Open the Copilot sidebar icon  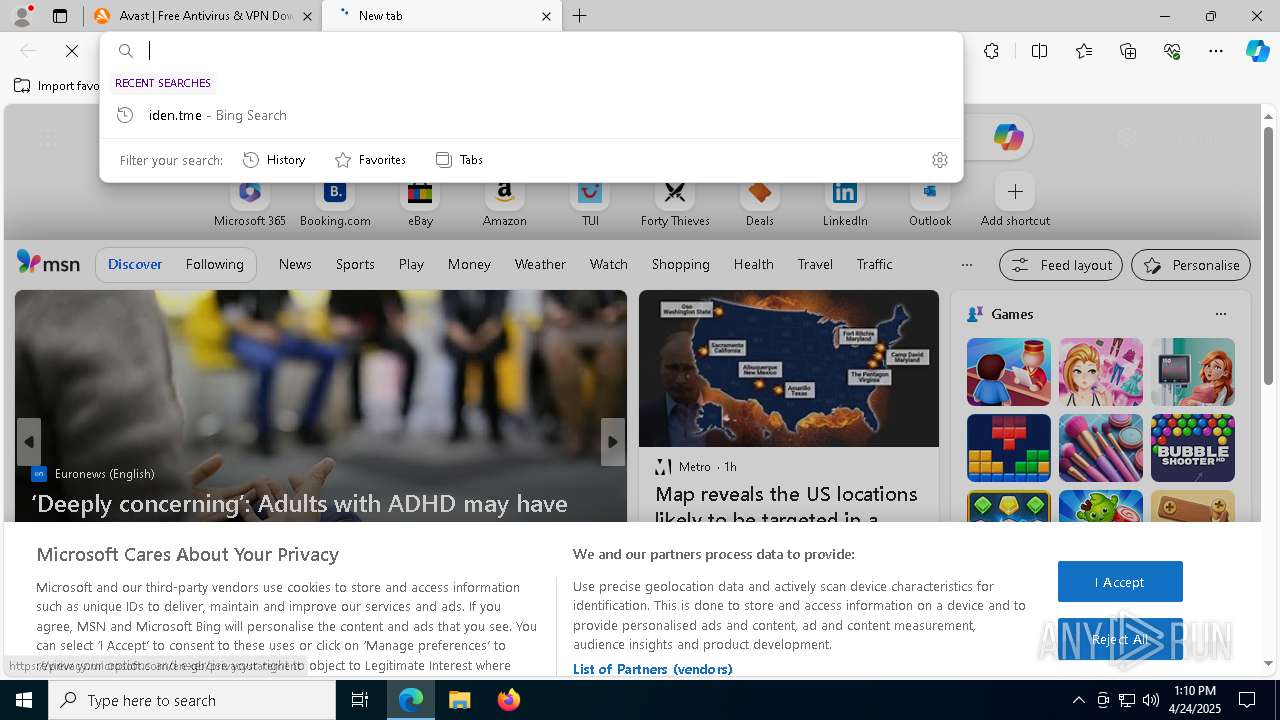pos(1257,51)
